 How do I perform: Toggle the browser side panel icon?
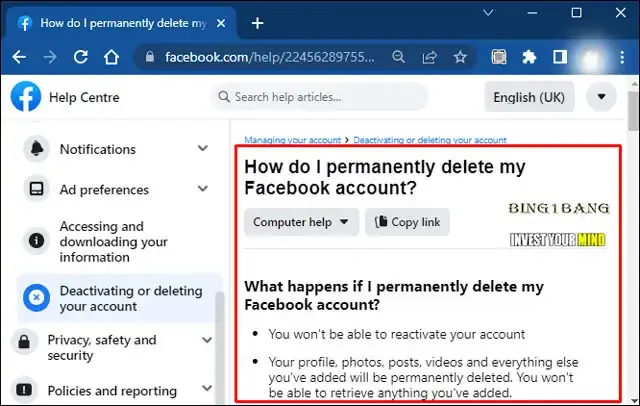point(560,57)
